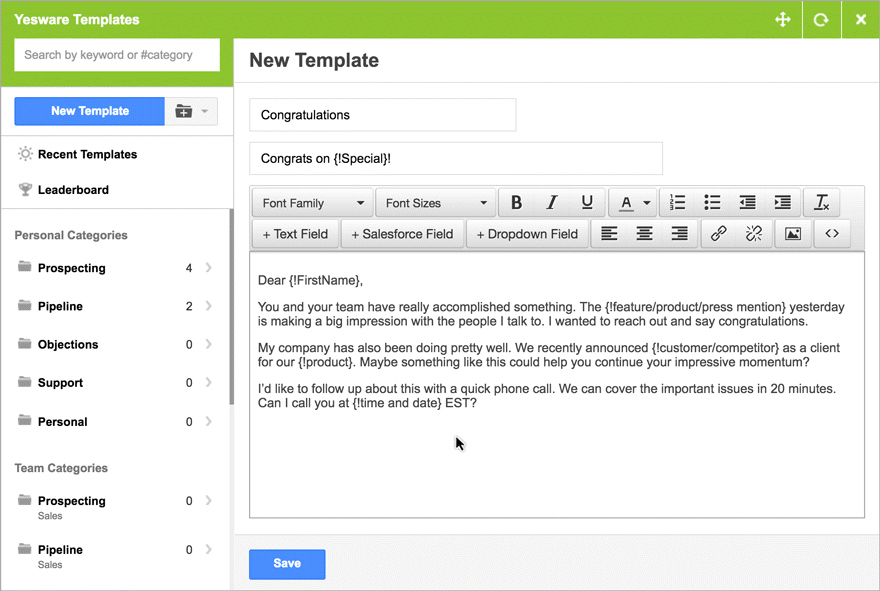The width and height of the screenshot is (880, 591).
Task: Insert a numbered list
Action: (x=677, y=203)
